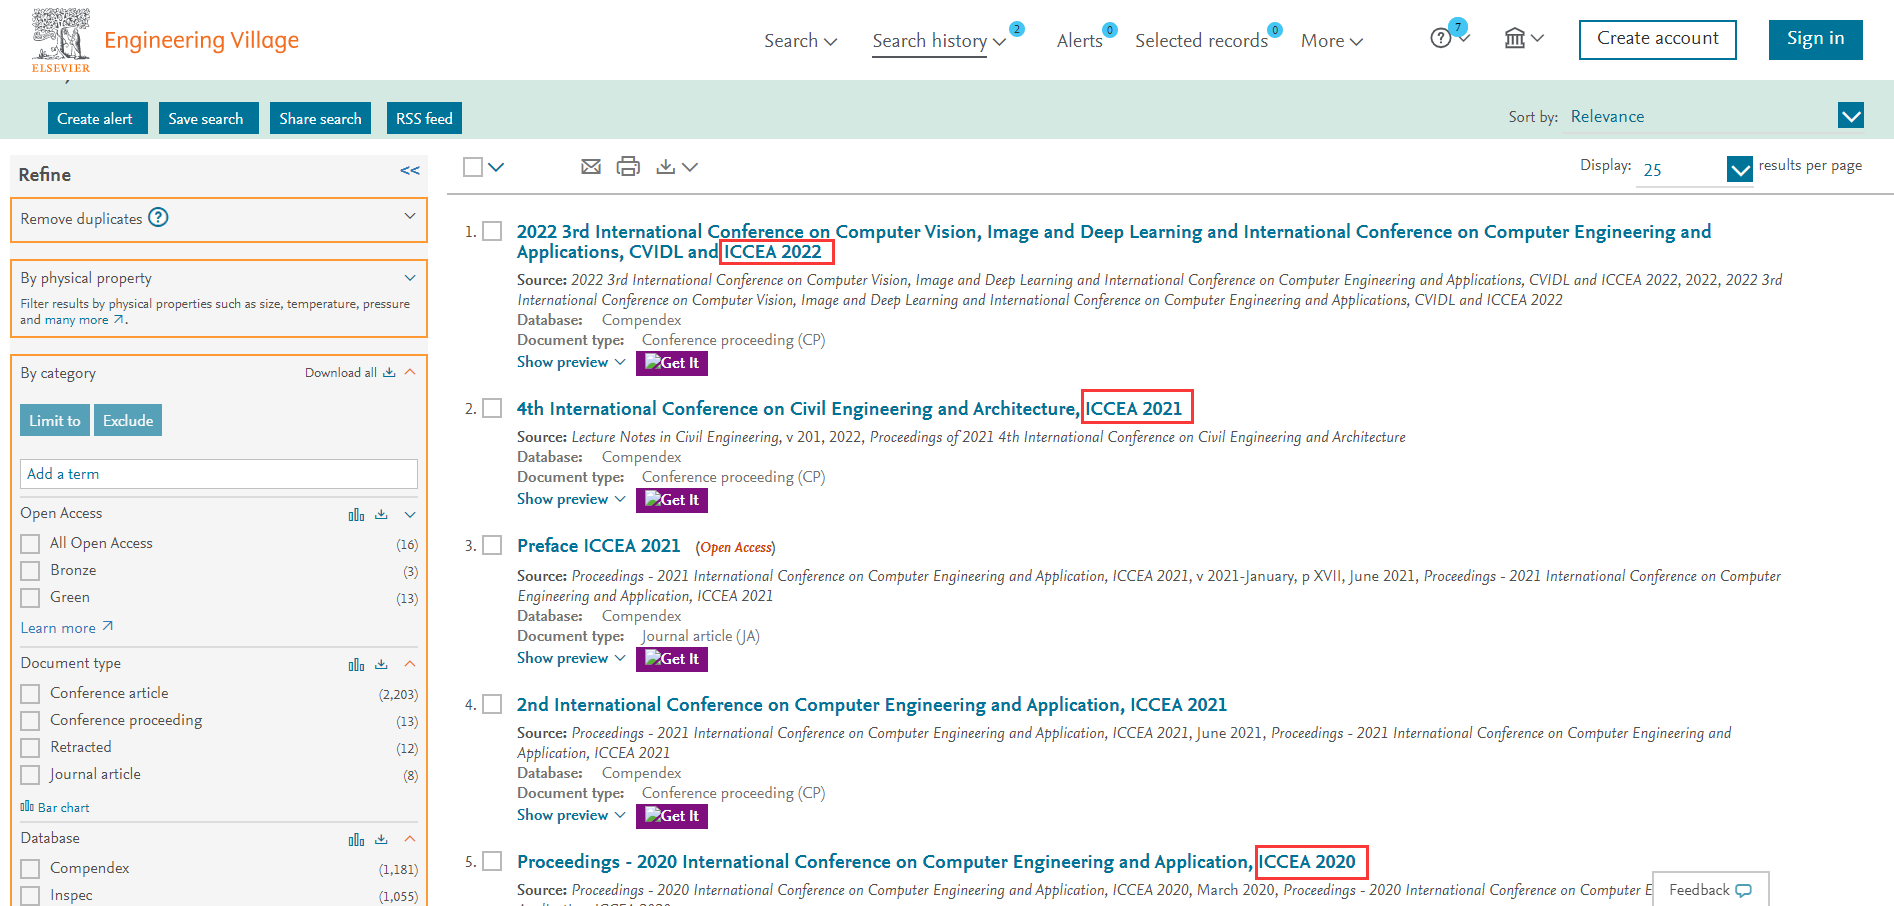Viewport: 1894px width, 906px height.
Task: Expand Open Access facet chevron
Action: (410, 514)
